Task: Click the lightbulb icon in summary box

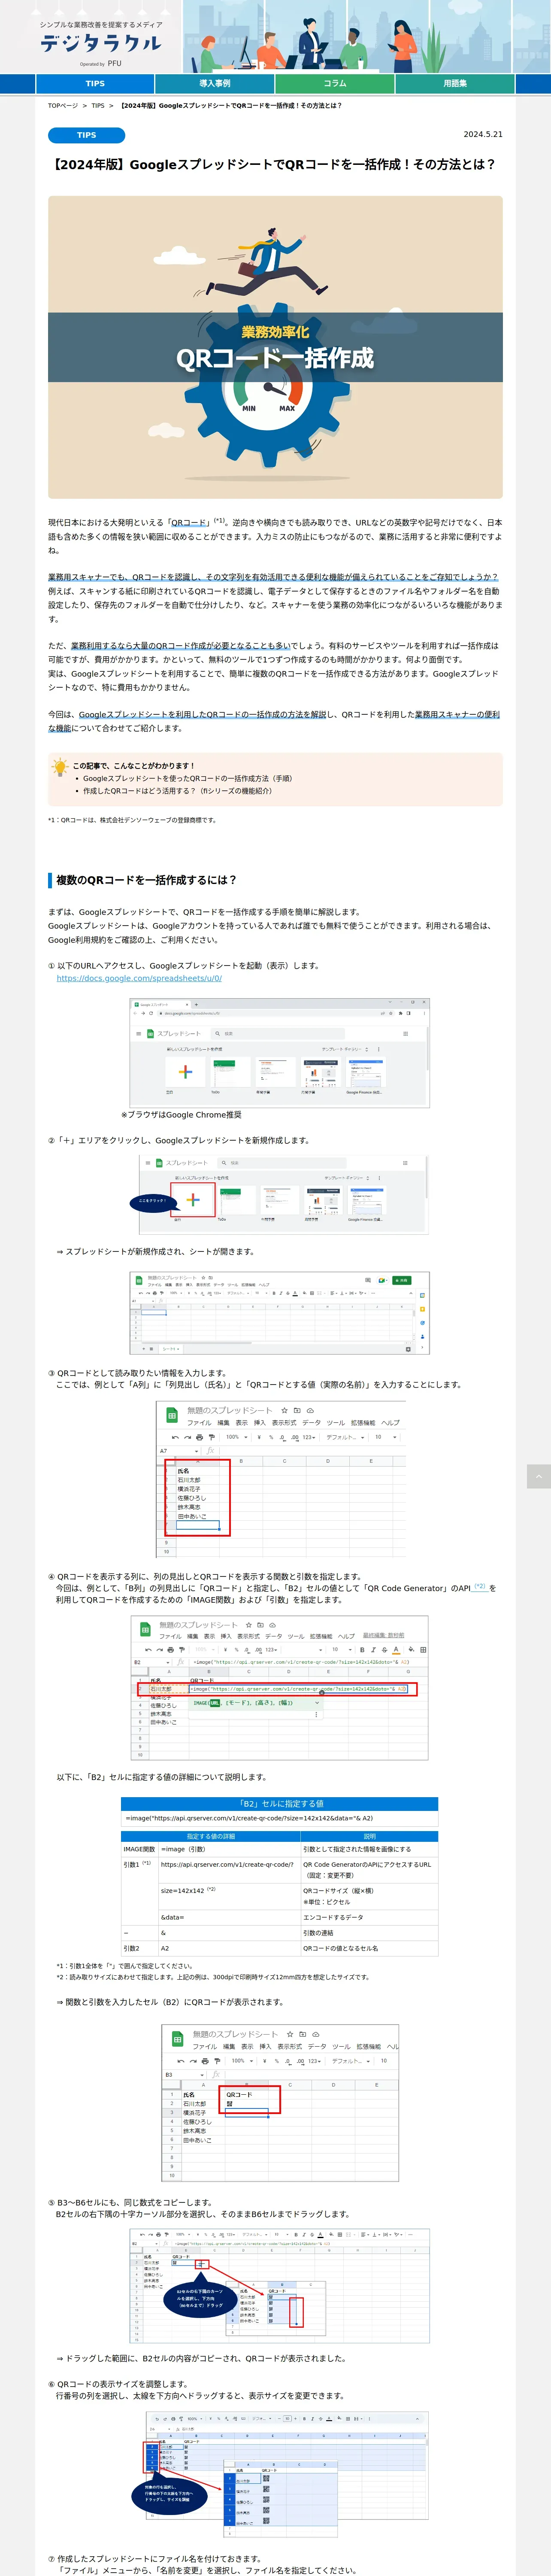Action: [60, 767]
